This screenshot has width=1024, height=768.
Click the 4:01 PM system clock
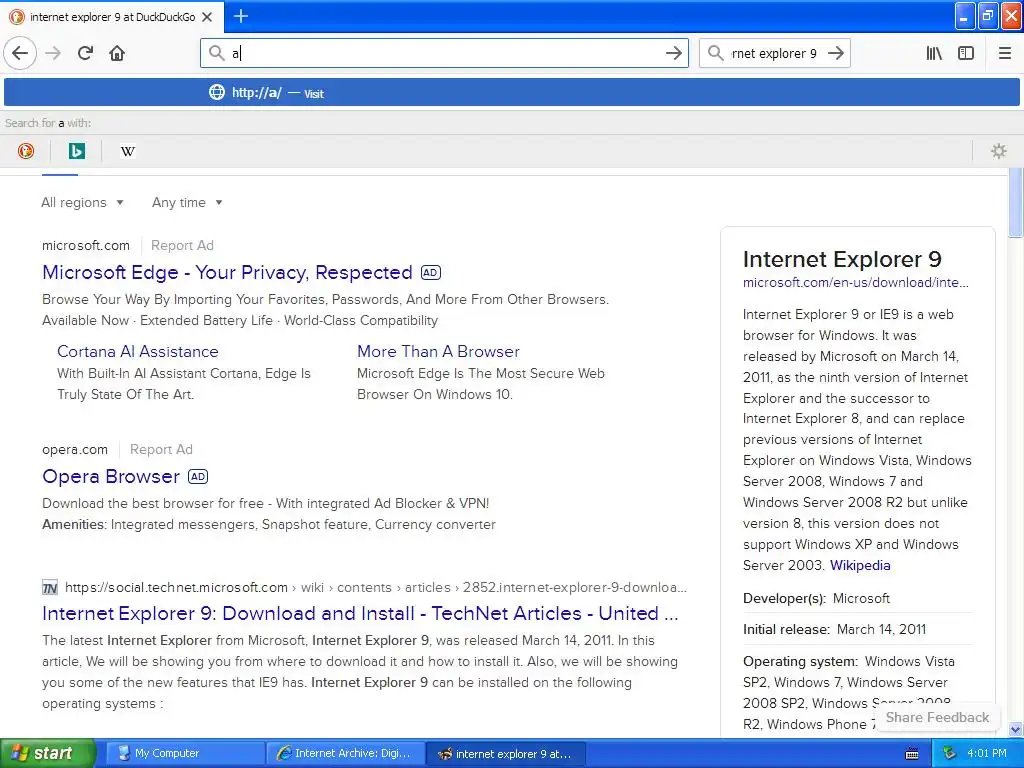[987, 754]
